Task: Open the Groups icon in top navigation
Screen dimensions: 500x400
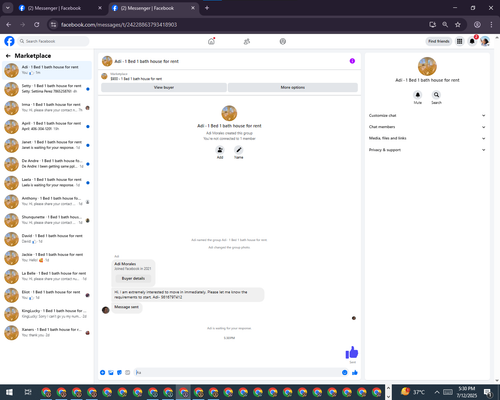Action: pos(283,41)
